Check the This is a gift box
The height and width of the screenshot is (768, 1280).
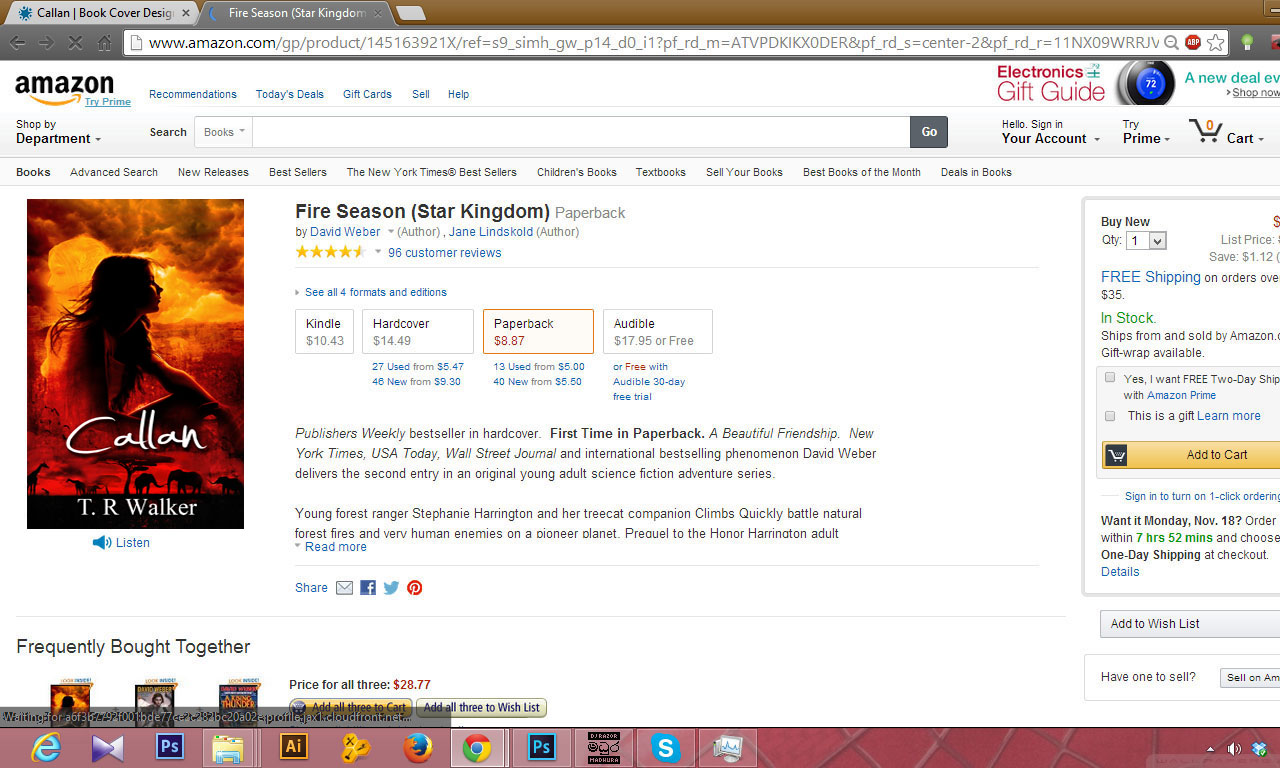(x=1110, y=415)
